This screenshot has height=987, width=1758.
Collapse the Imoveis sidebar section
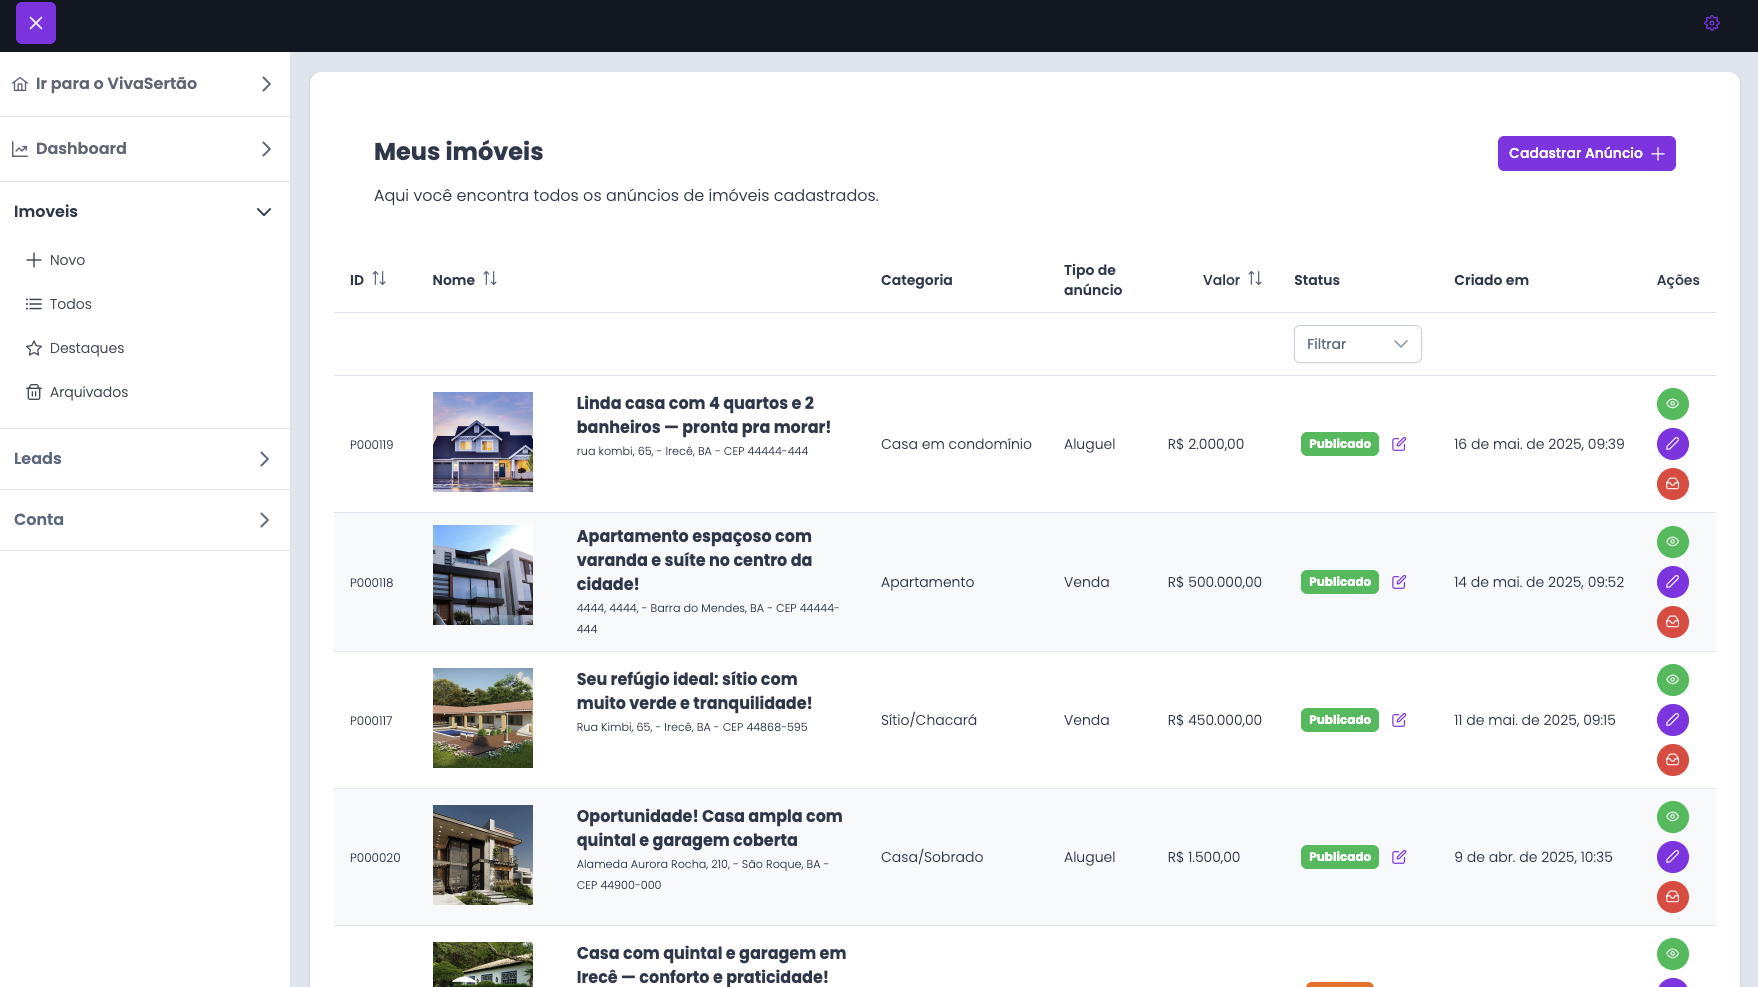pyautogui.click(x=264, y=212)
